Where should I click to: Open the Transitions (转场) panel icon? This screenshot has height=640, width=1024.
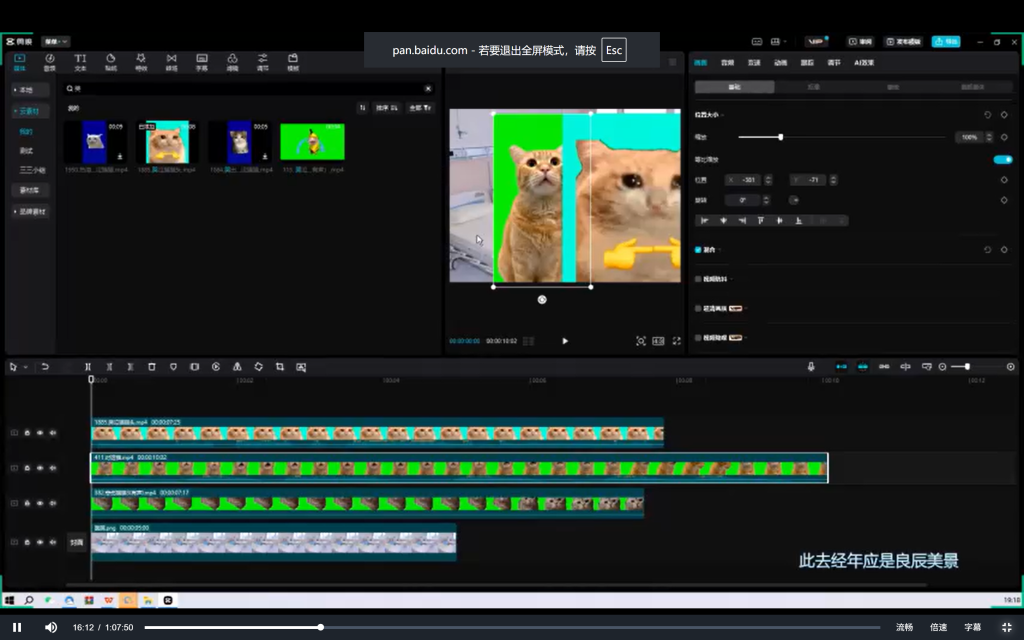[x=171, y=62]
